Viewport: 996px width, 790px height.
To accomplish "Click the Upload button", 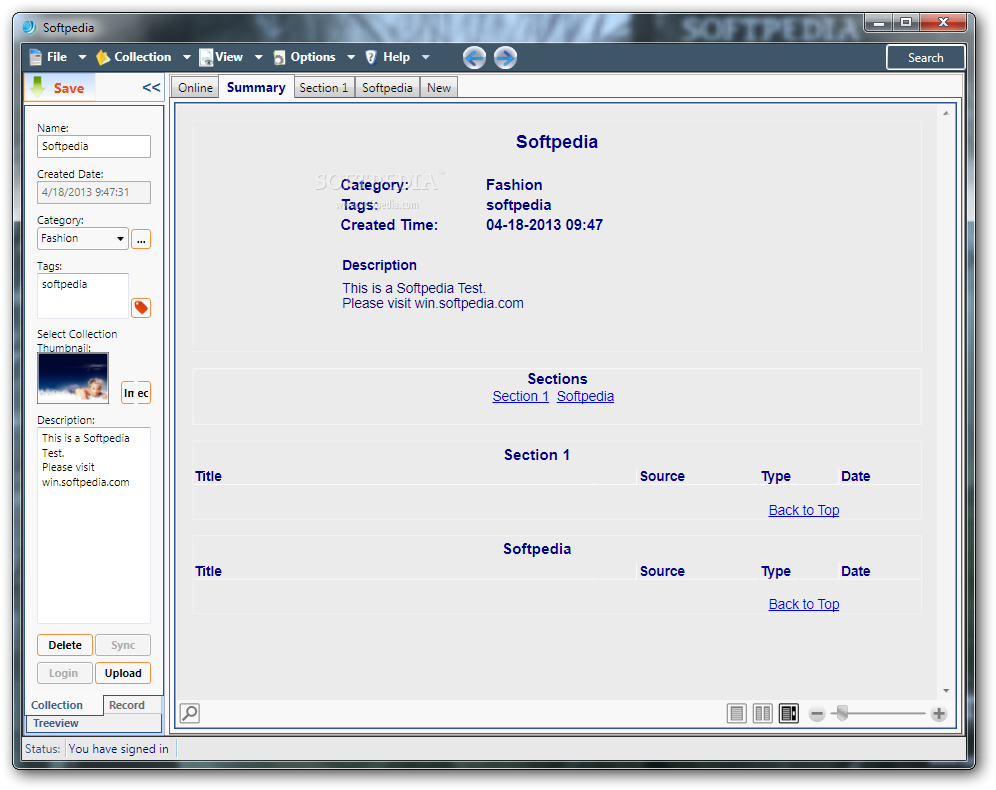I will (123, 673).
